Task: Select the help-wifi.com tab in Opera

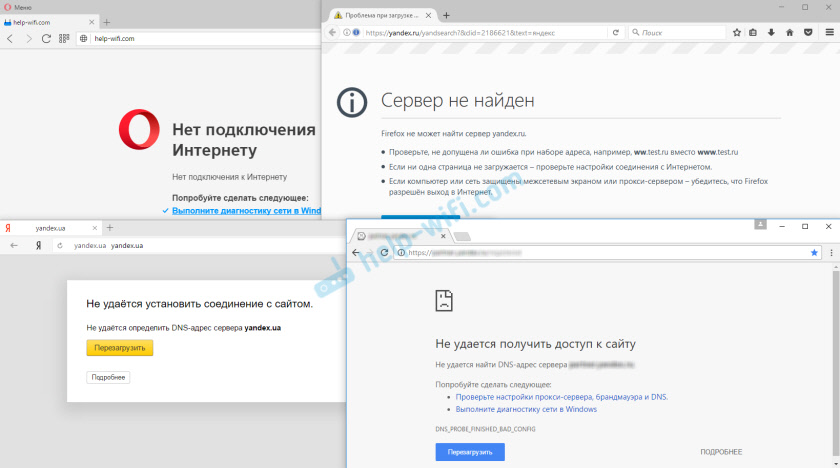Action: point(48,22)
